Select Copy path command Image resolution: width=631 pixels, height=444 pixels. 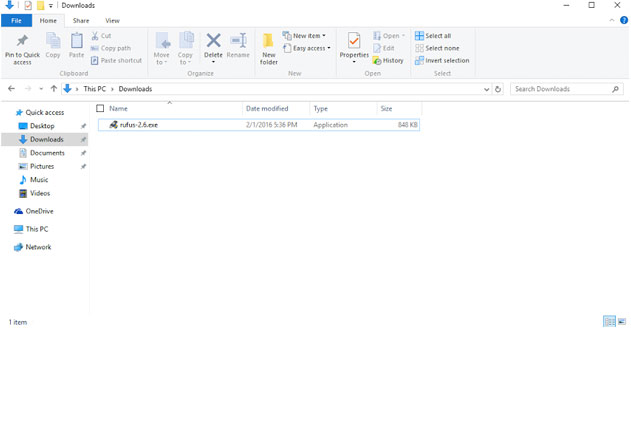pos(111,48)
